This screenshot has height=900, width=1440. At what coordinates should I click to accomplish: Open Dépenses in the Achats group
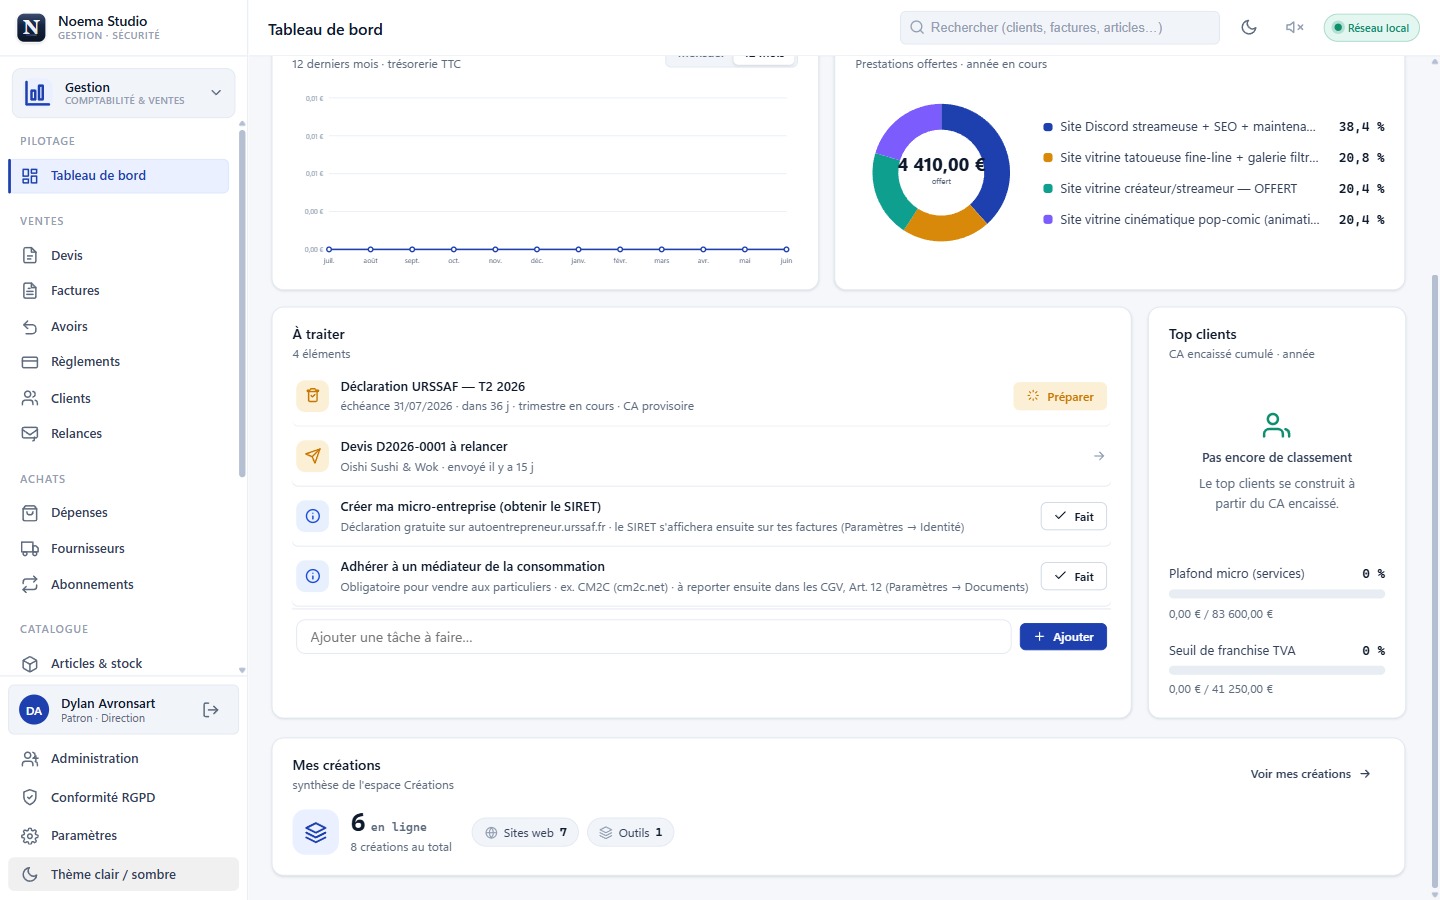pyautogui.click(x=118, y=513)
